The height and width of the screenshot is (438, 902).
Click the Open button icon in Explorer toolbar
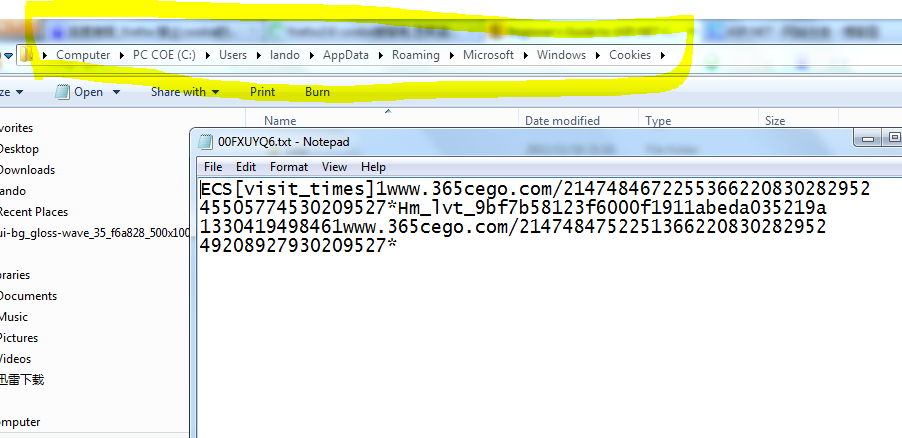(62, 92)
